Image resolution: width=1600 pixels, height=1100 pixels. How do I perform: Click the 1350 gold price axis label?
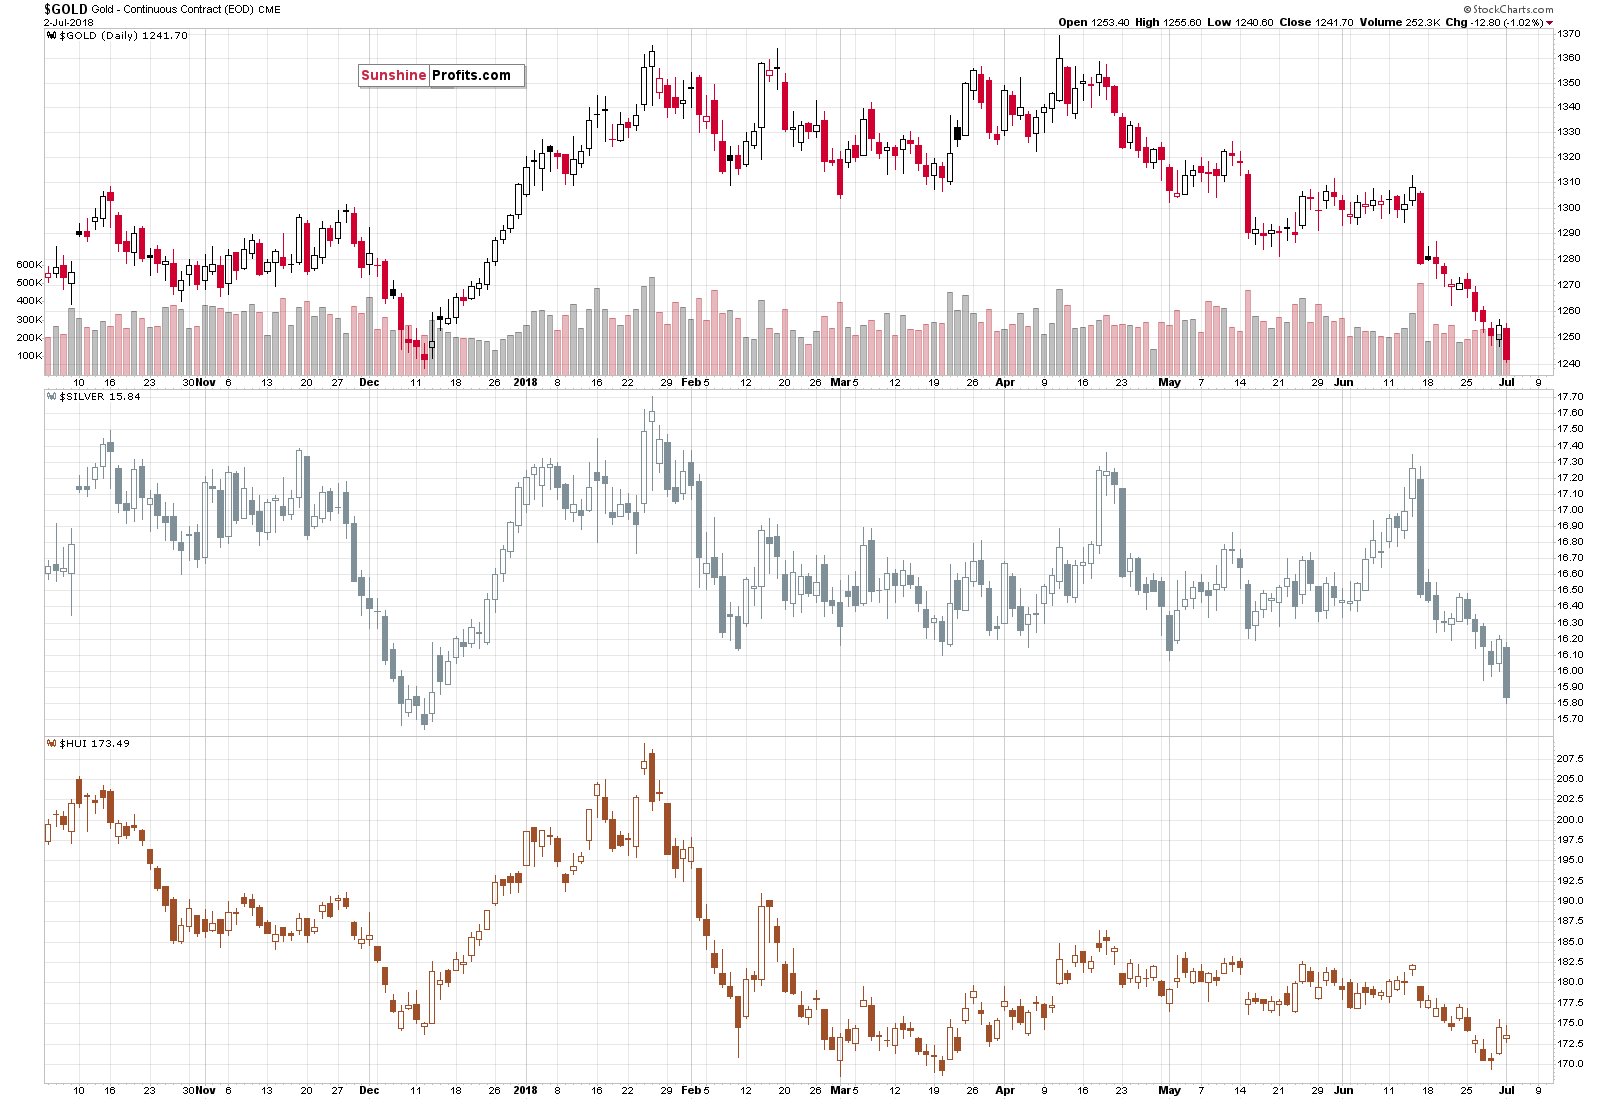point(1569,83)
